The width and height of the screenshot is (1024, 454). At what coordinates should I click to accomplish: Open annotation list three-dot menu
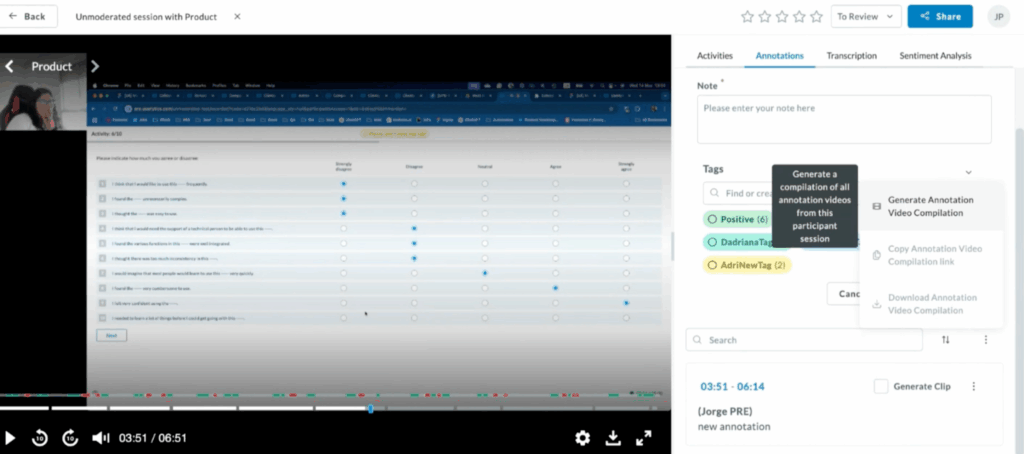point(985,340)
